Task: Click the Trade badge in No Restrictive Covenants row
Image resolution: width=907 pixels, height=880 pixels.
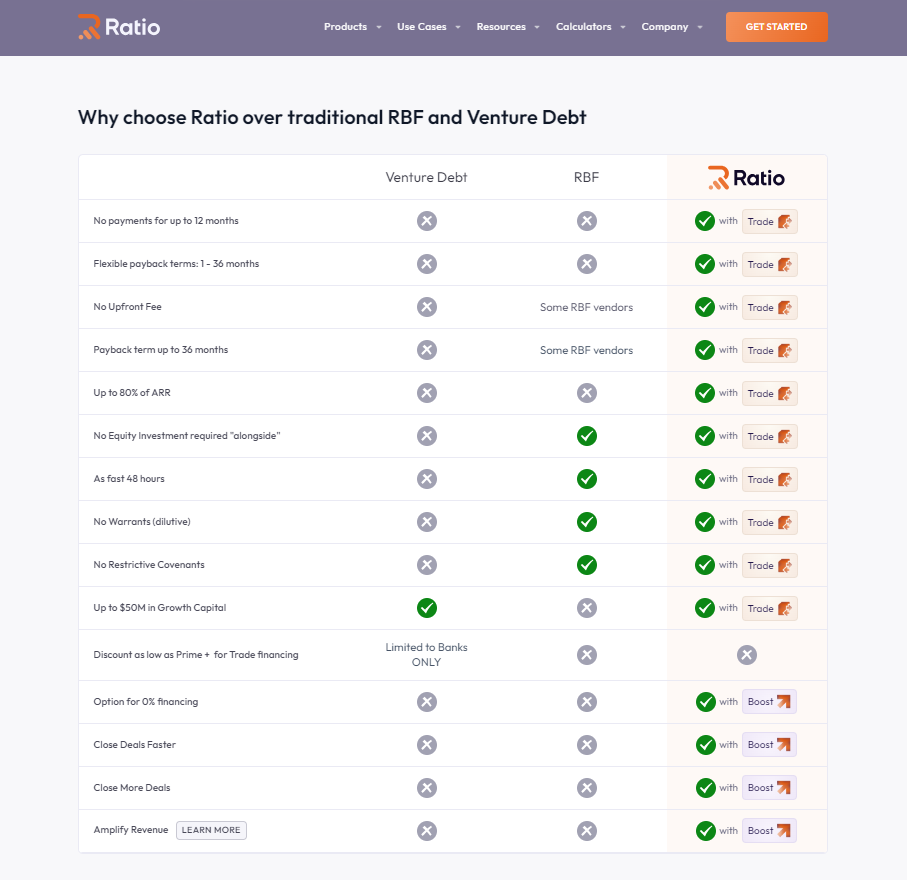Action: click(769, 565)
